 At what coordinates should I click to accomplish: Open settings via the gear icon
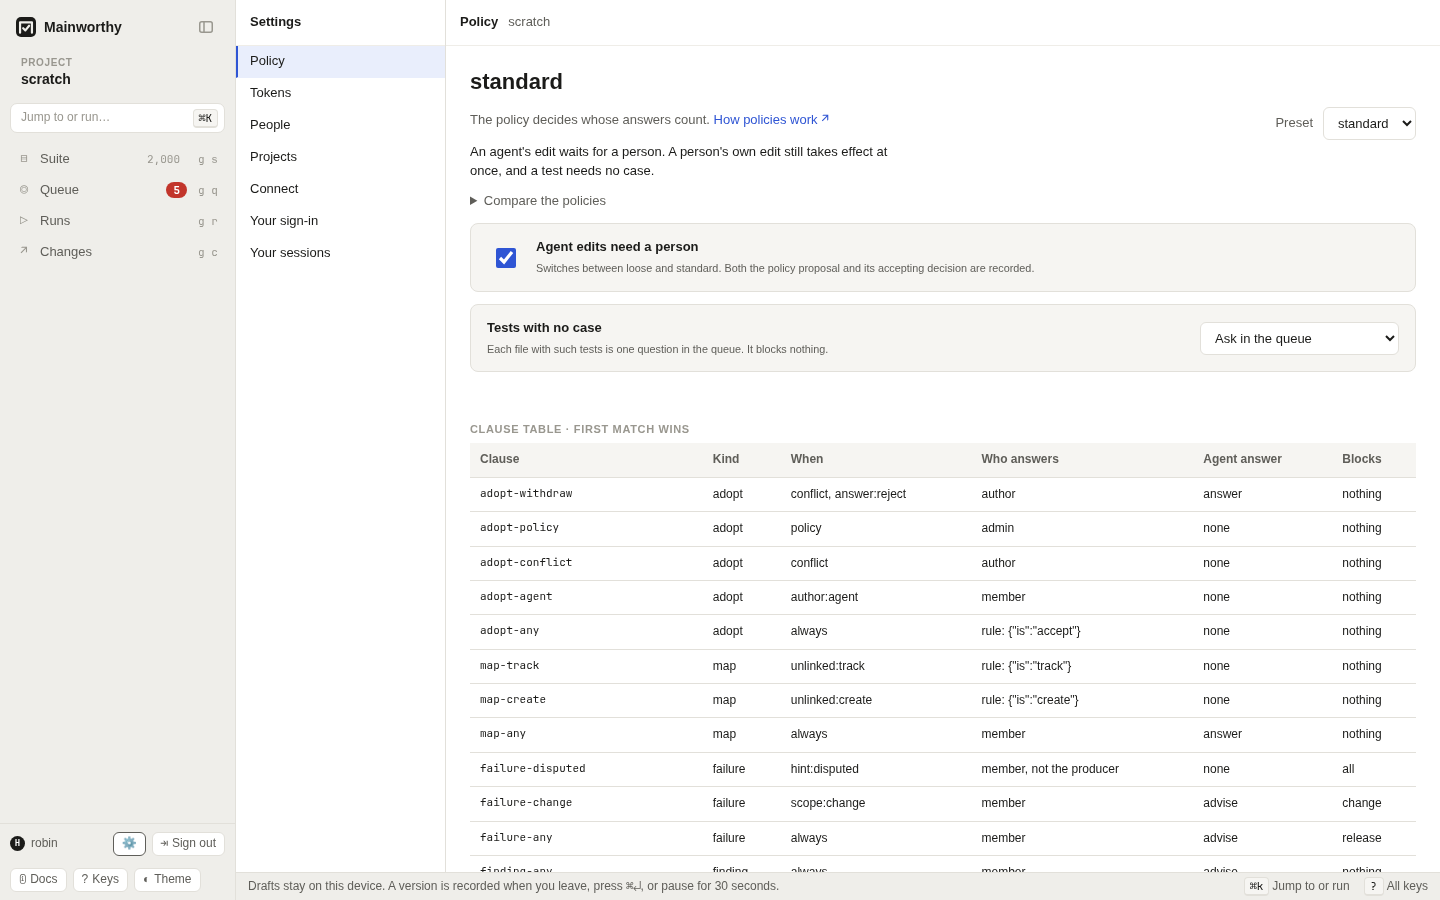[x=129, y=844]
